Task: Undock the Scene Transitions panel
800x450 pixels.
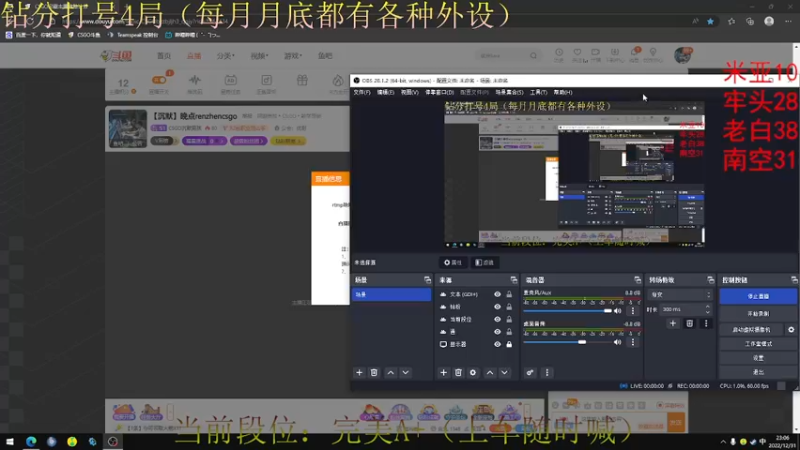Action: [x=710, y=280]
